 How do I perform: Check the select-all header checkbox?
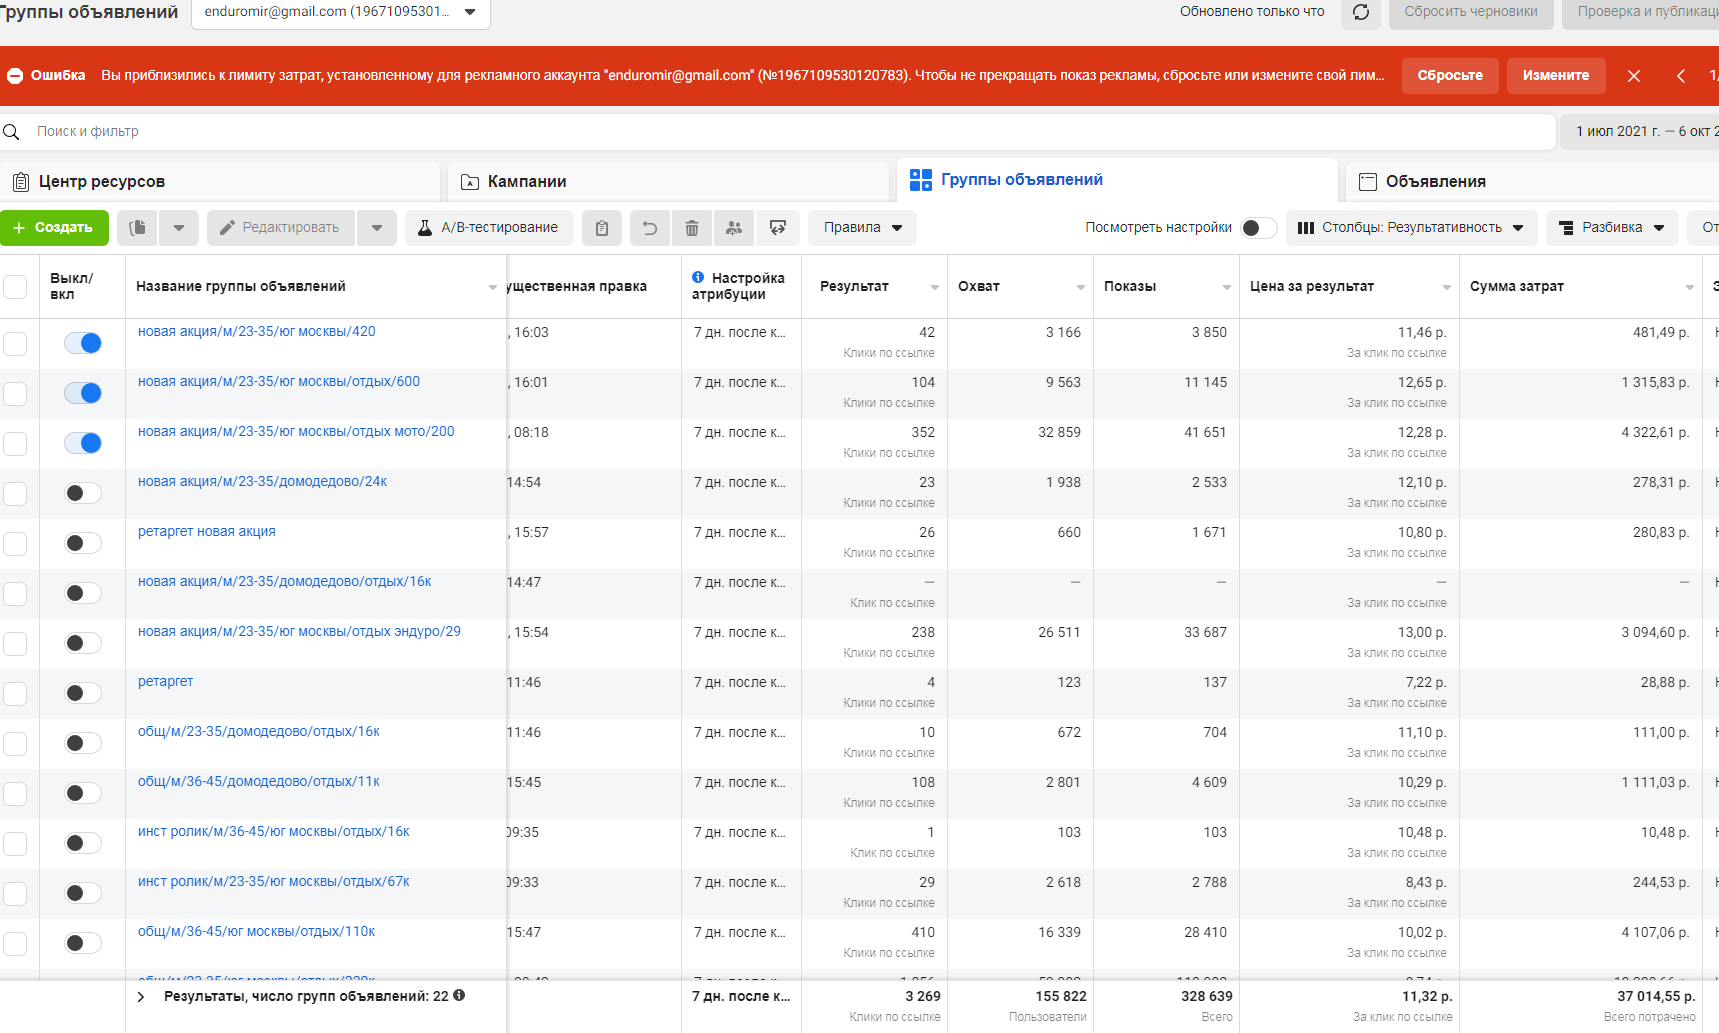15,287
